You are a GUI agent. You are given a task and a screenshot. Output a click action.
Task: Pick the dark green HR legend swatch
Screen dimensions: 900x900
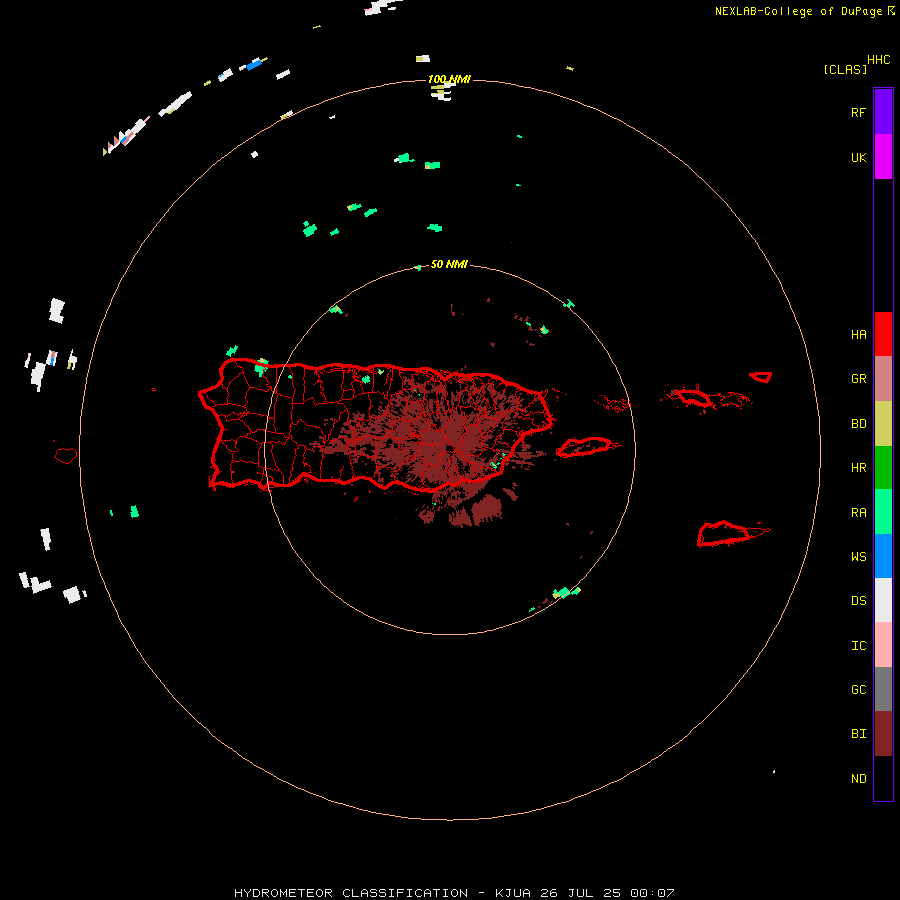[x=883, y=468]
